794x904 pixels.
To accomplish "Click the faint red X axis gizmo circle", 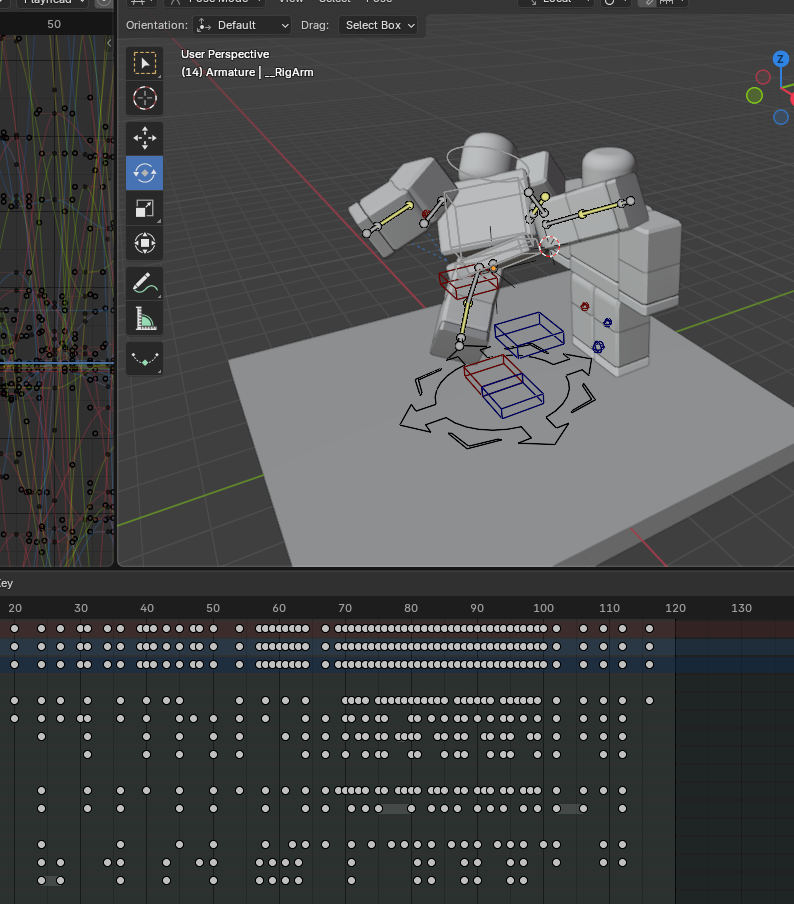I will point(763,77).
